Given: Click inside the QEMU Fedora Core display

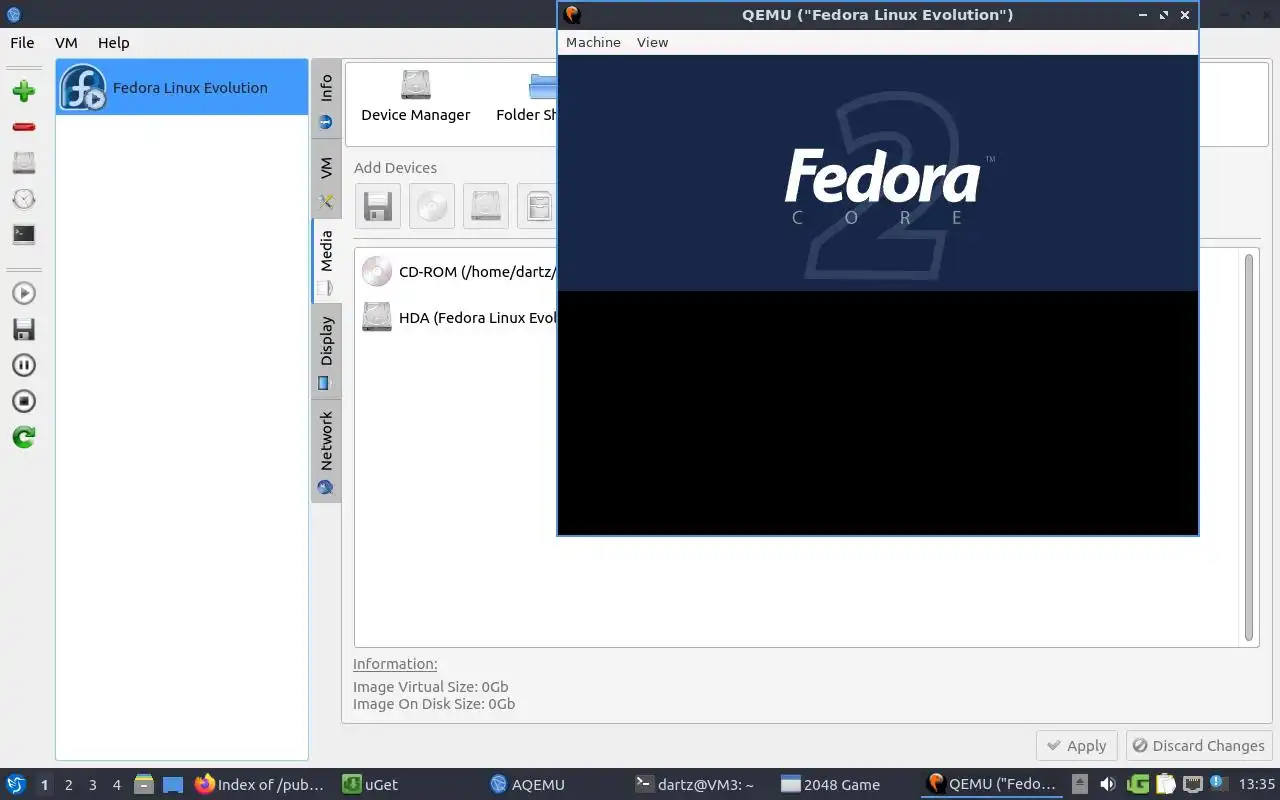Looking at the screenshot, I should [x=877, y=295].
